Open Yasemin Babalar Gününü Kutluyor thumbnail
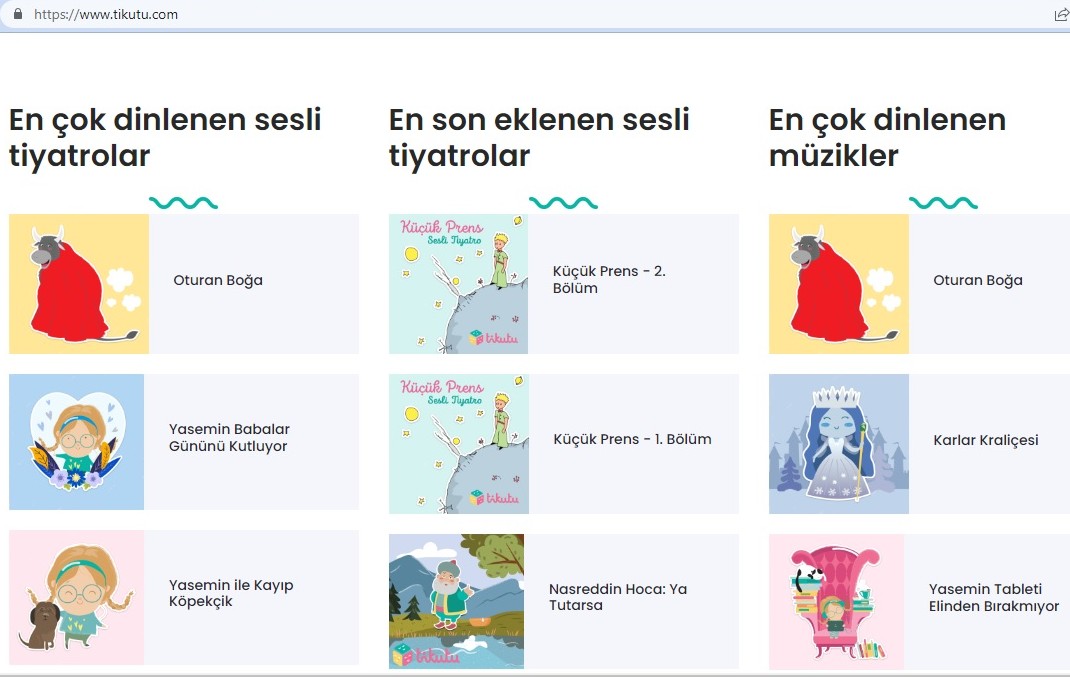Image resolution: width=1070 pixels, height=677 pixels. coord(76,442)
